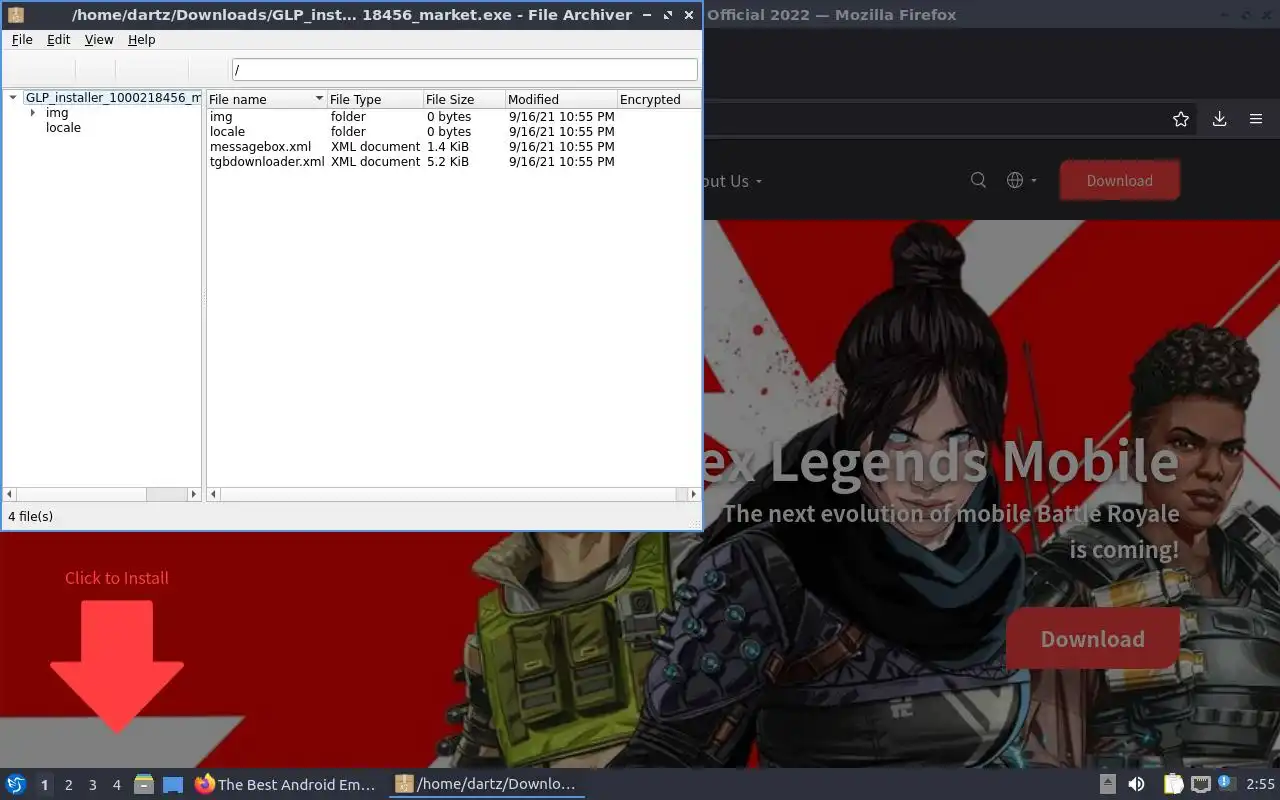Image resolution: width=1280 pixels, height=800 pixels.
Task: Click show desktop taskbar icon
Action: click(173, 784)
